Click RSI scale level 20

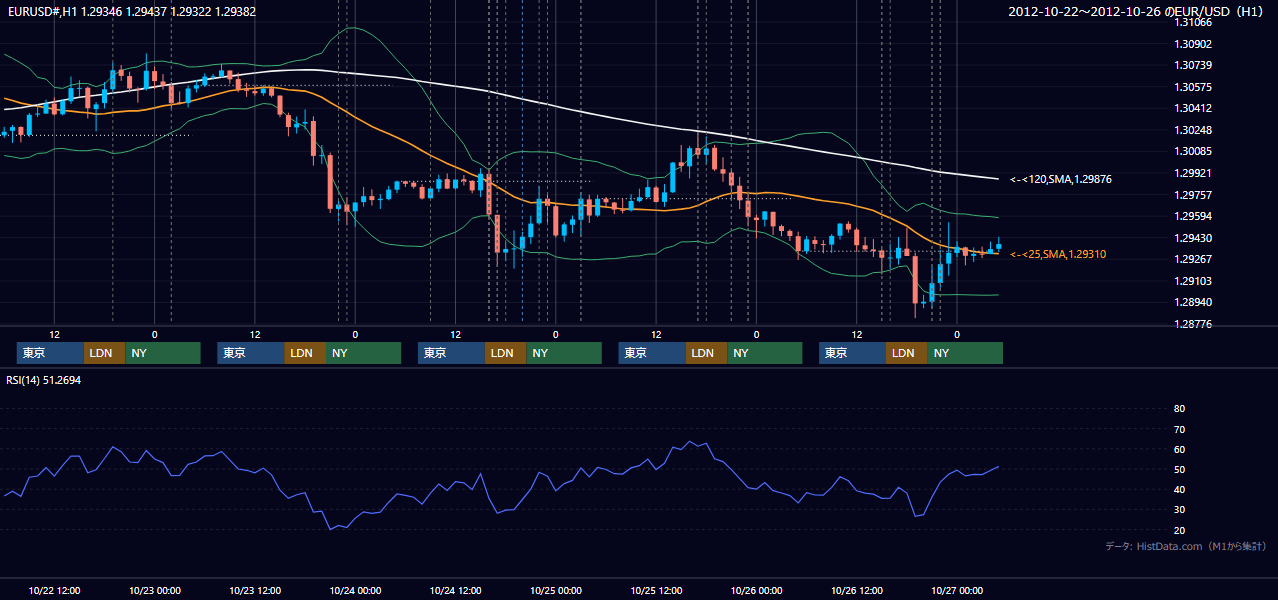pos(1179,530)
